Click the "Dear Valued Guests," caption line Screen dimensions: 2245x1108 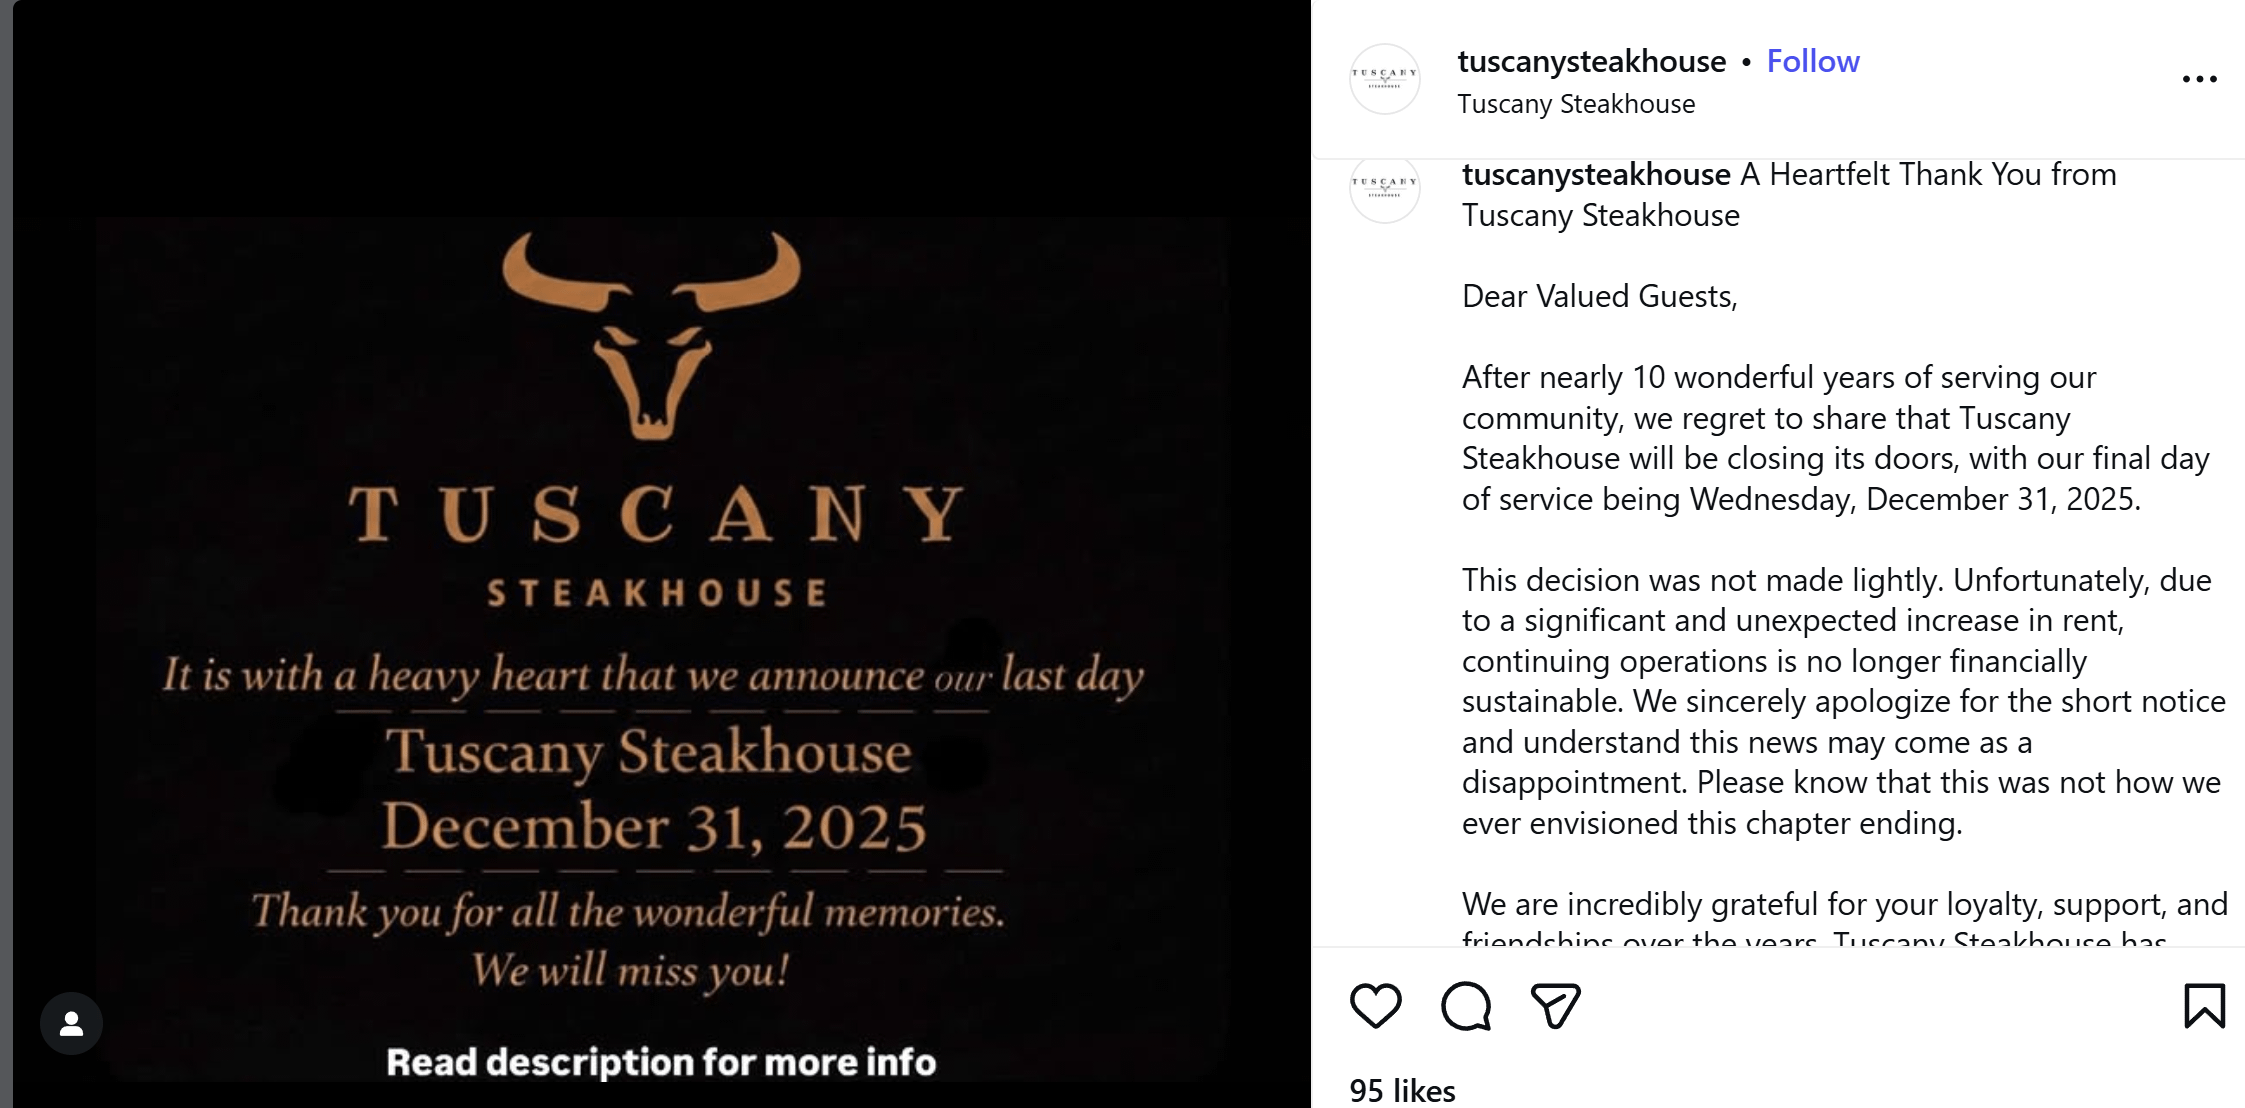1599,297
